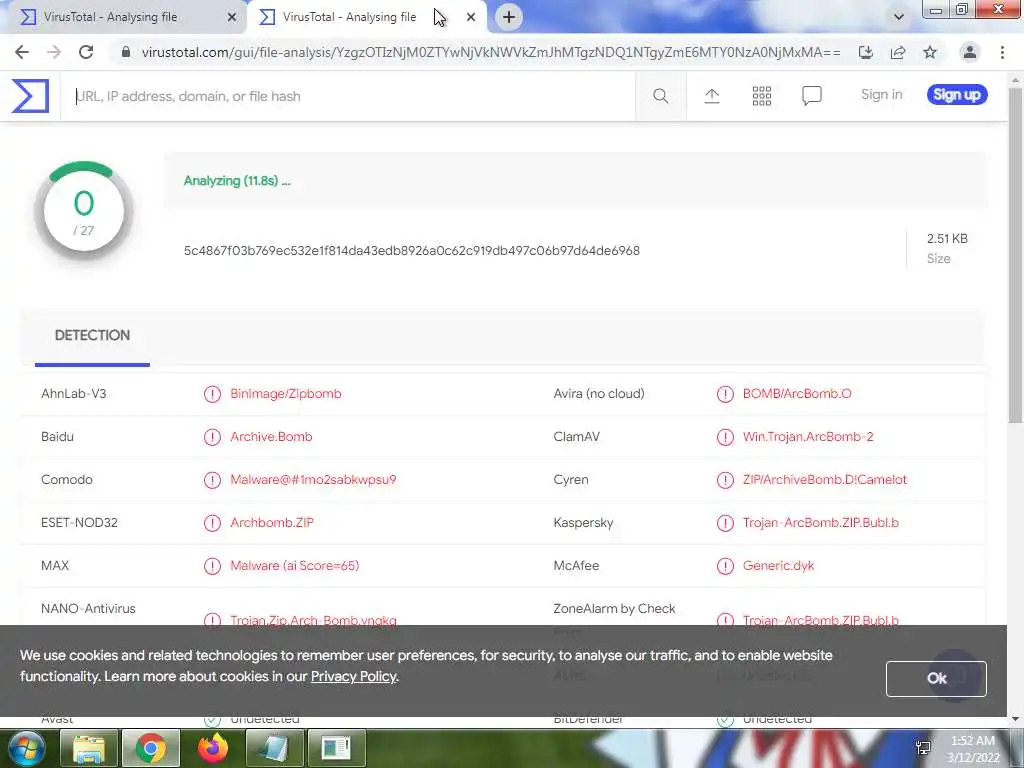The height and width of the screenshot is (768, 1024).
Task: Open Firefox from the taskbar
Action: 213,748
